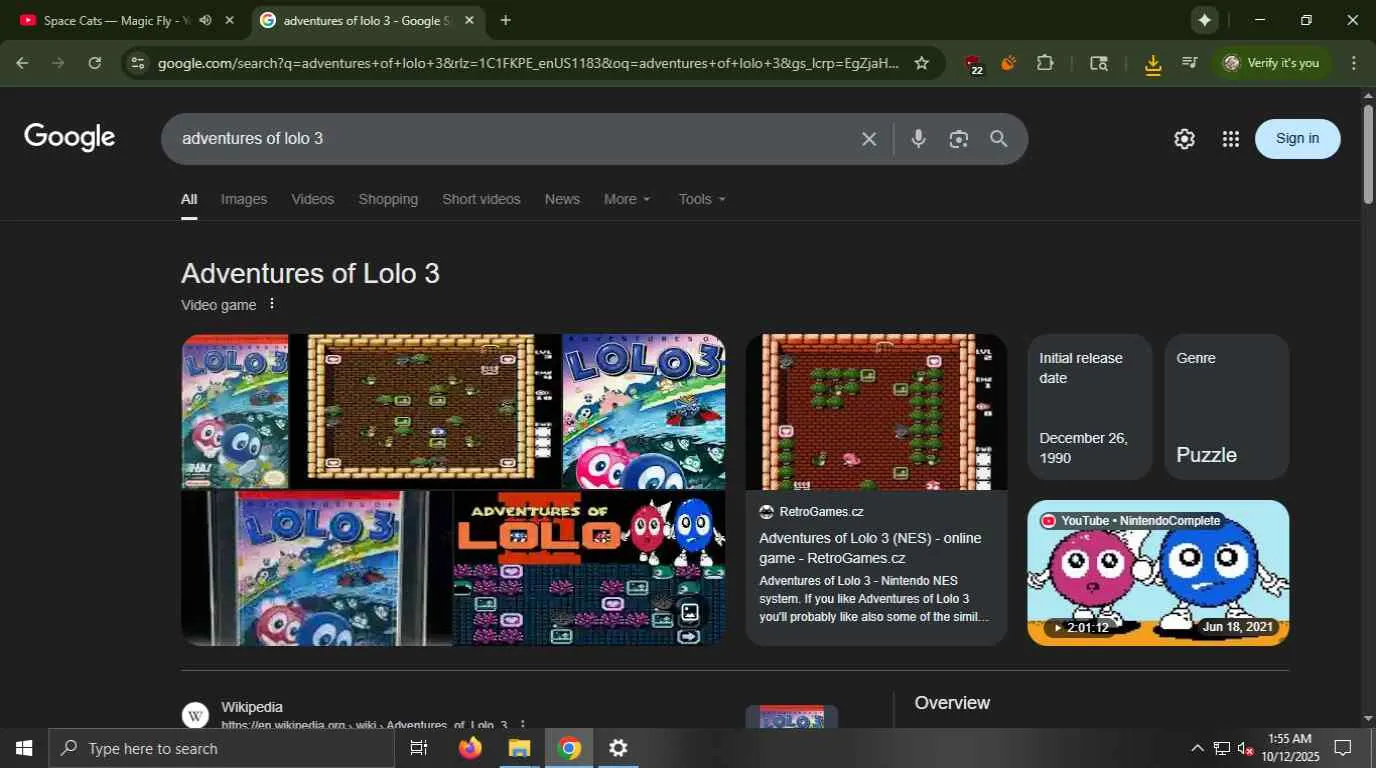Open the media controls icon
1376x768 pixels.
pyautogui.click(x=1189, y=63)
